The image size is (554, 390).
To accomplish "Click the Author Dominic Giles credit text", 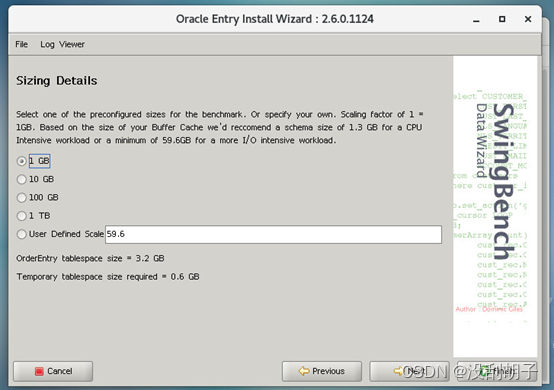I will 489,309.
